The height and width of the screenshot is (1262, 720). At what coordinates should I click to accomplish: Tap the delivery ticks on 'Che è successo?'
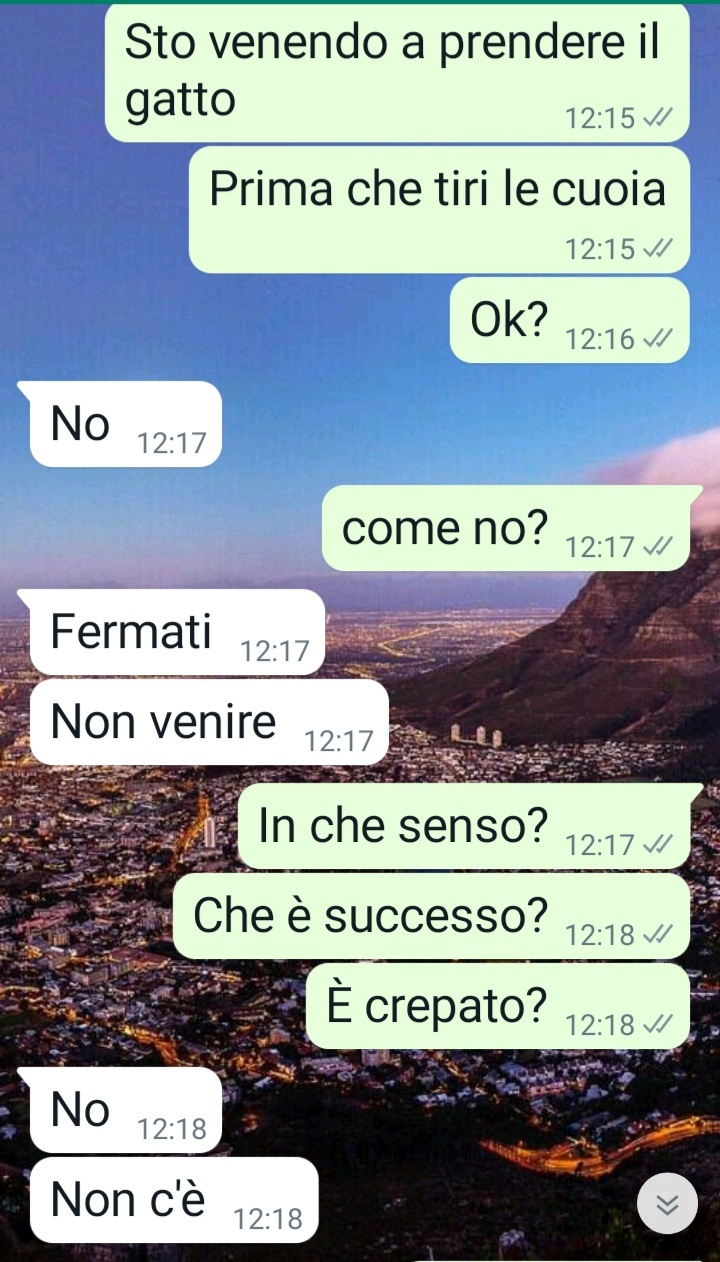(656, 935)
